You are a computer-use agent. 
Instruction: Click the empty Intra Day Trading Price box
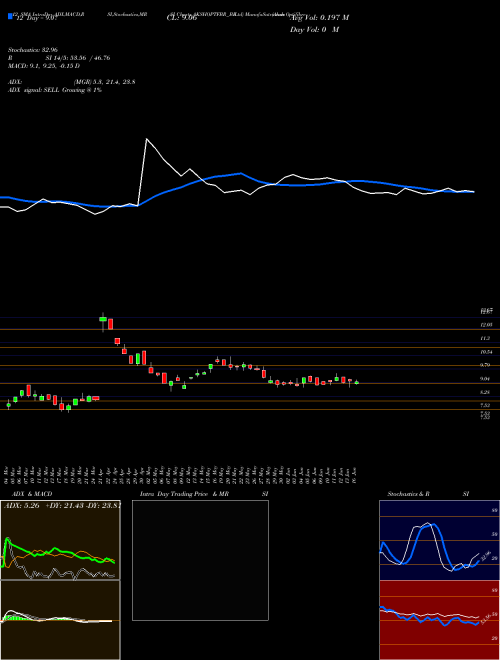click(x=200, y=560)
